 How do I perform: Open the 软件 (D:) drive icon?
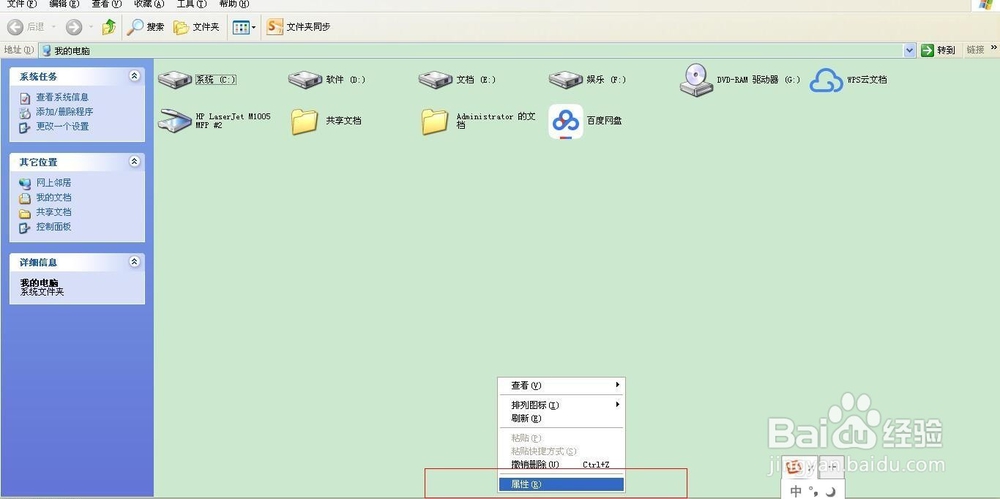pyautogui.click(x=305, y=80)
